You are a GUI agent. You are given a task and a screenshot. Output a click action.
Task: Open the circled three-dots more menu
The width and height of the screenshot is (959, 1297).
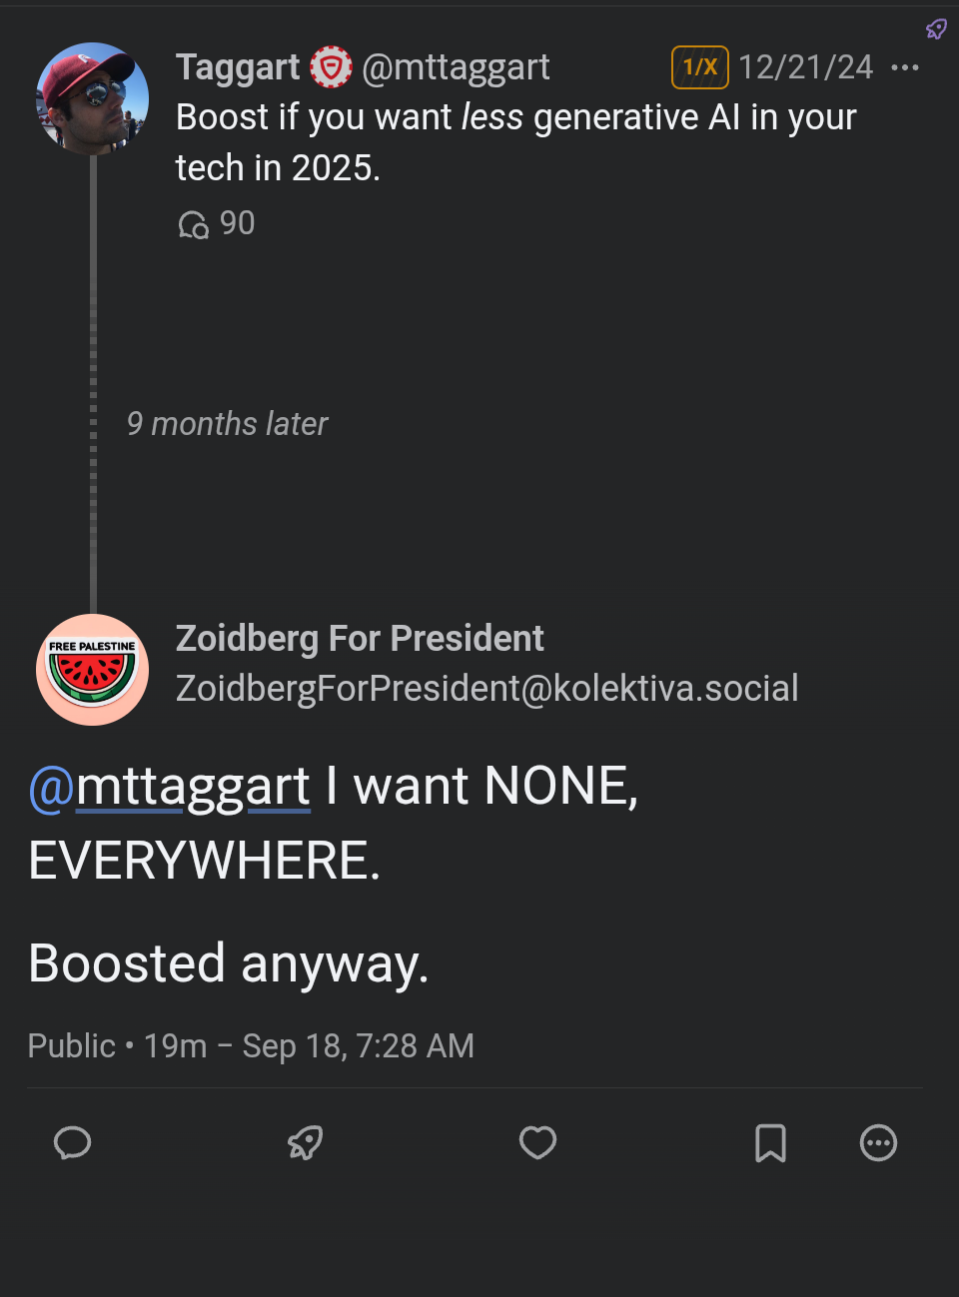tap(878, 1142)
